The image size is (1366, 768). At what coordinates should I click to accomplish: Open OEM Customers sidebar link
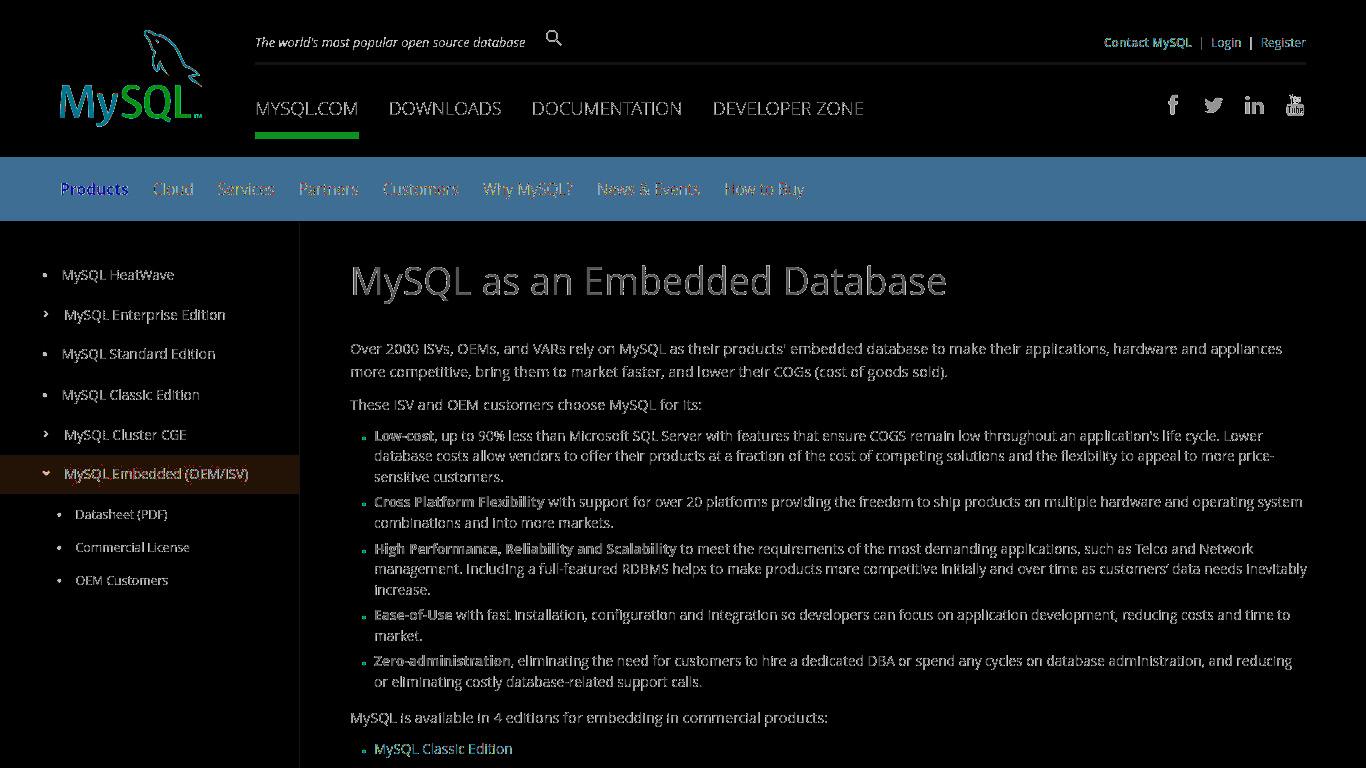coord(122,580)
